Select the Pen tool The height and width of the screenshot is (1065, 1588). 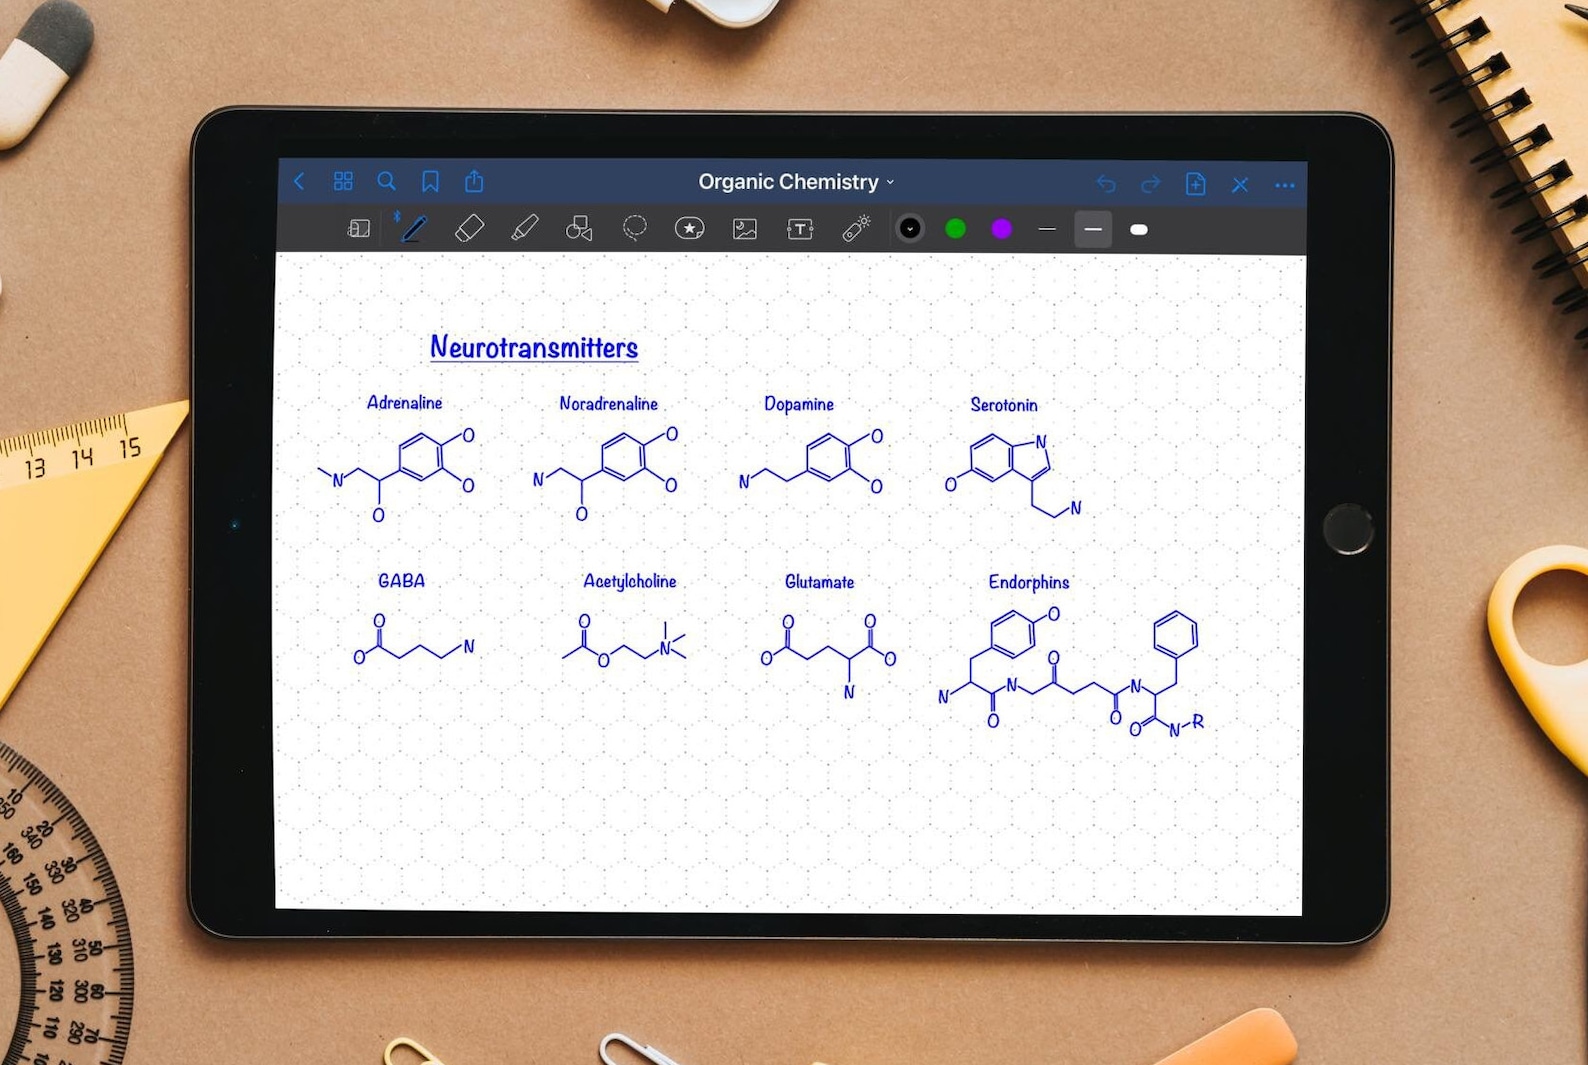tap(412, 228)
